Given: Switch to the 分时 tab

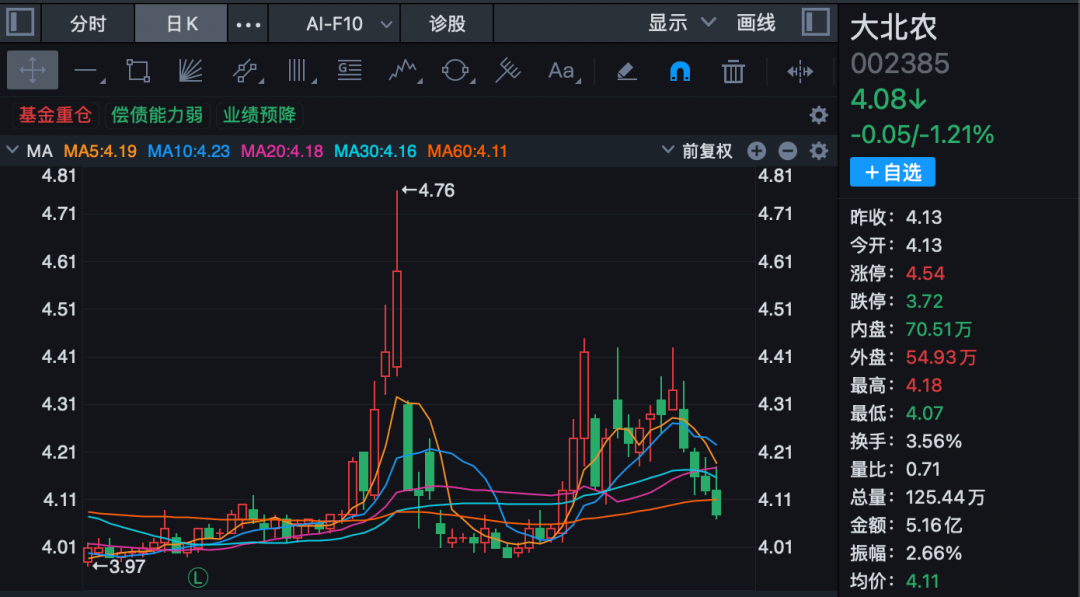Looking at the screenshot, I should pyautogui.click(x=87, y=22).
